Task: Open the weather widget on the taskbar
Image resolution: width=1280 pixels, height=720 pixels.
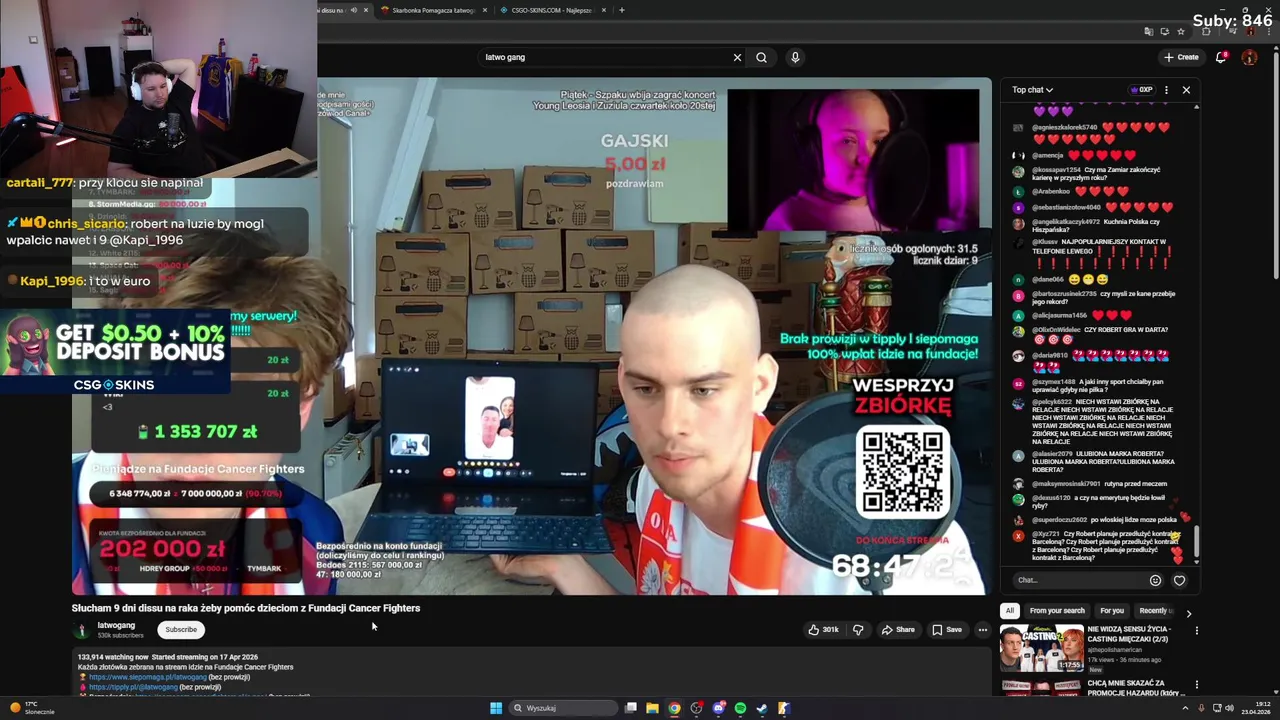Action: 32,708
